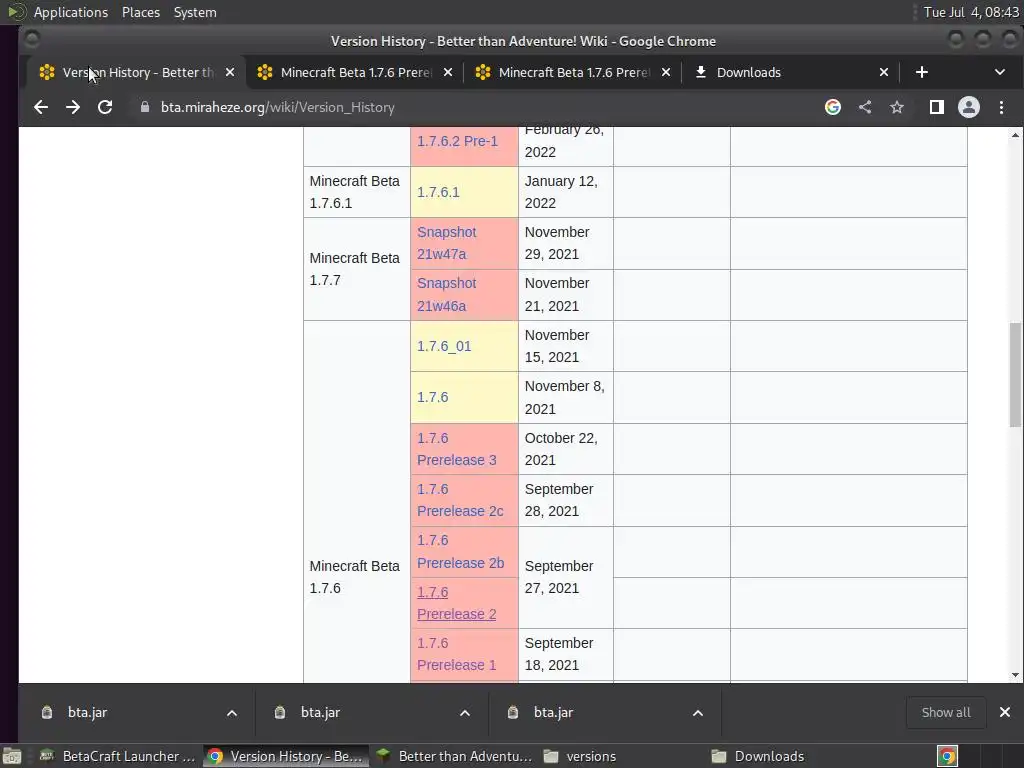Expand options for second bta.jar download

tap(464, 712)
